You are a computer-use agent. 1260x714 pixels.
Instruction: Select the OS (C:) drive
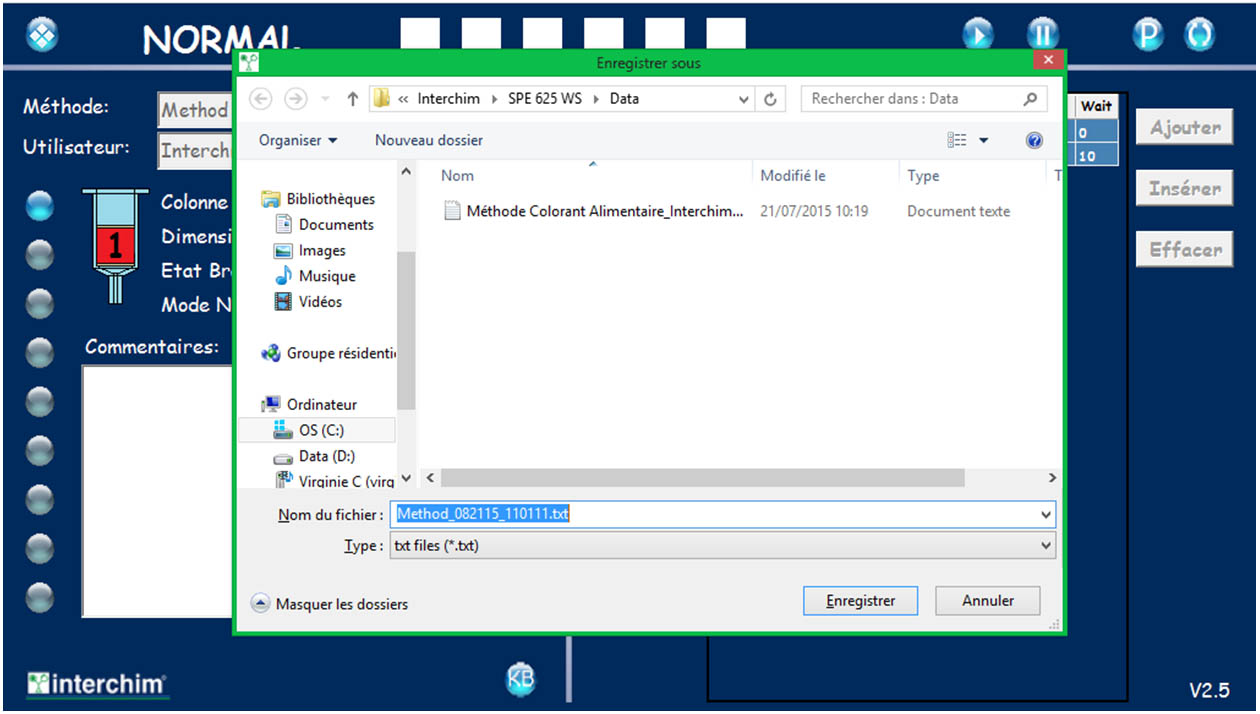click(x=317, y=430)
